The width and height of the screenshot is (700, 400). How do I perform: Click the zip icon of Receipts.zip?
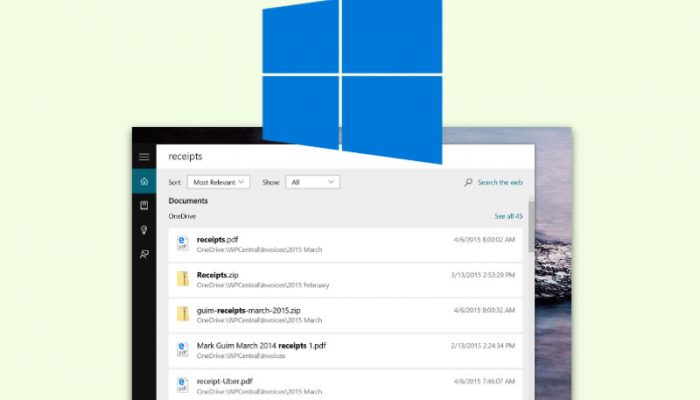183,279
